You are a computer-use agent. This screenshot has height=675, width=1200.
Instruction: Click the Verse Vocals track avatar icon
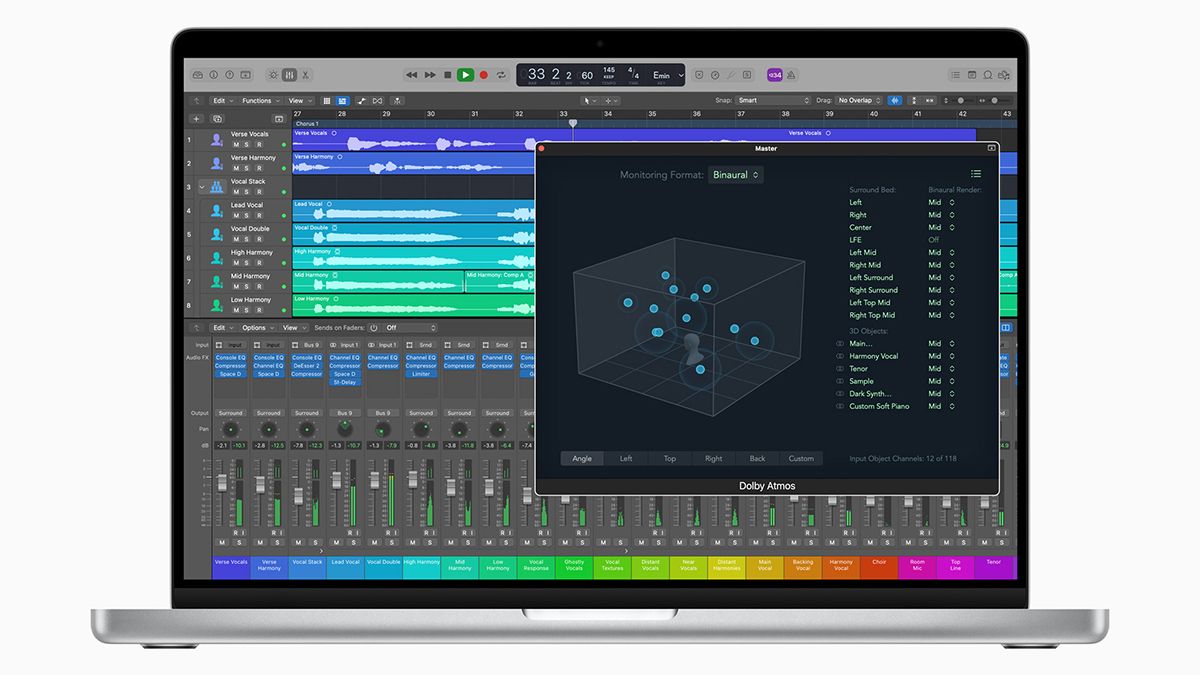pyautogui.click(x=217, y=139)
